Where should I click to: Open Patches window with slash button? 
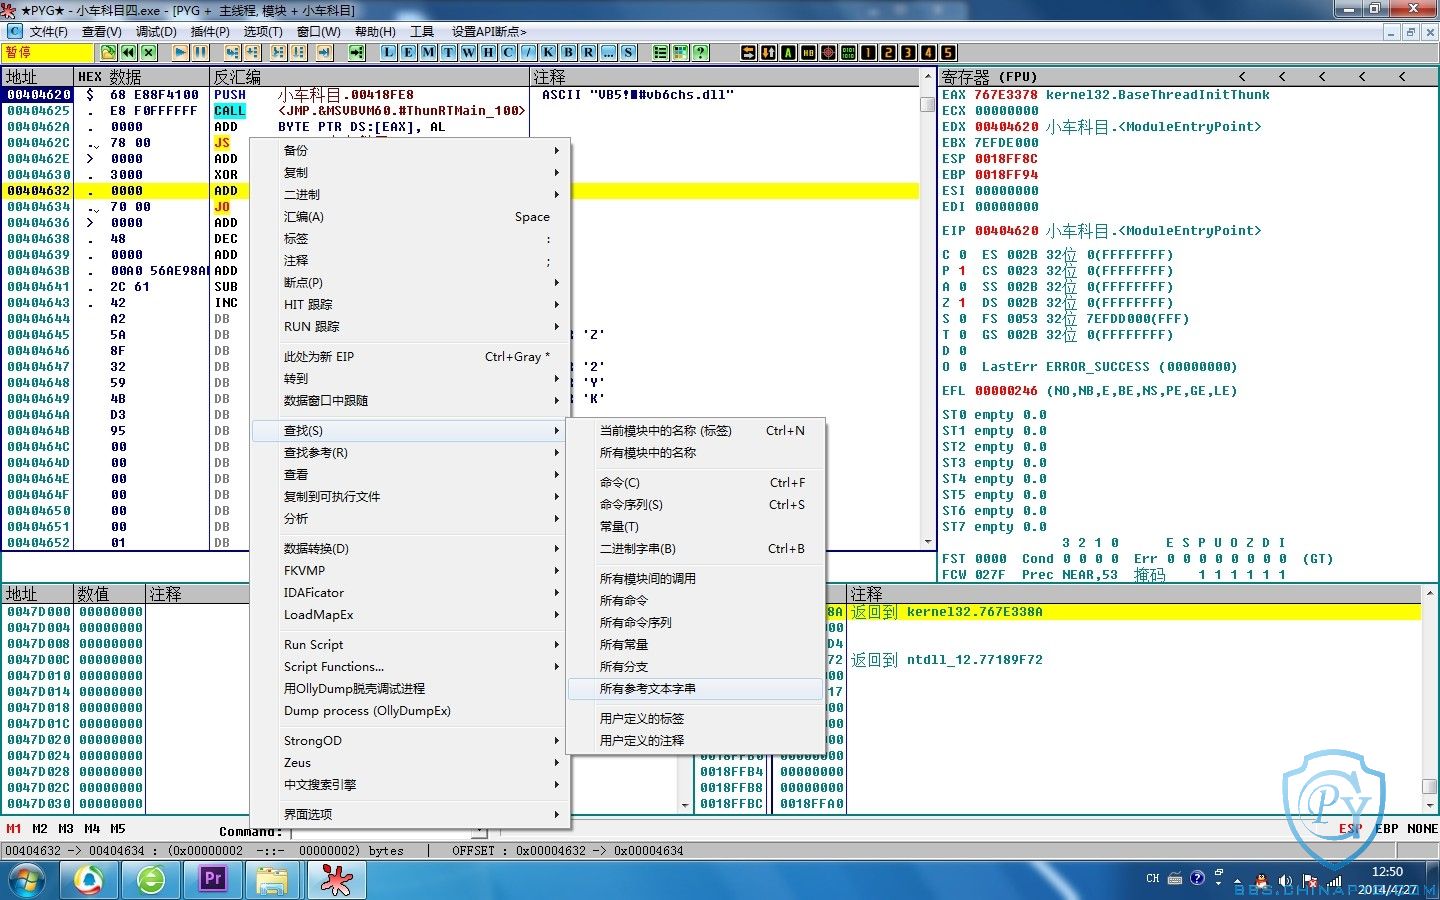click(x=528, y=52)
